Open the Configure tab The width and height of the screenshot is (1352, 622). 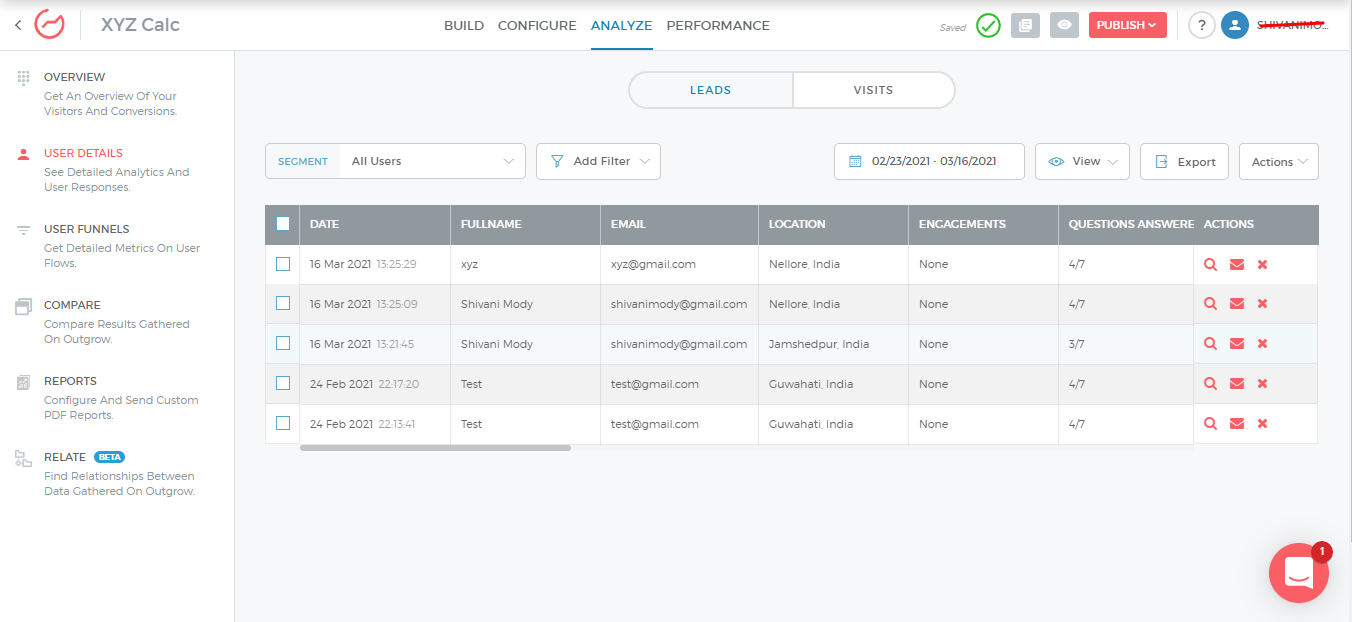537,26
